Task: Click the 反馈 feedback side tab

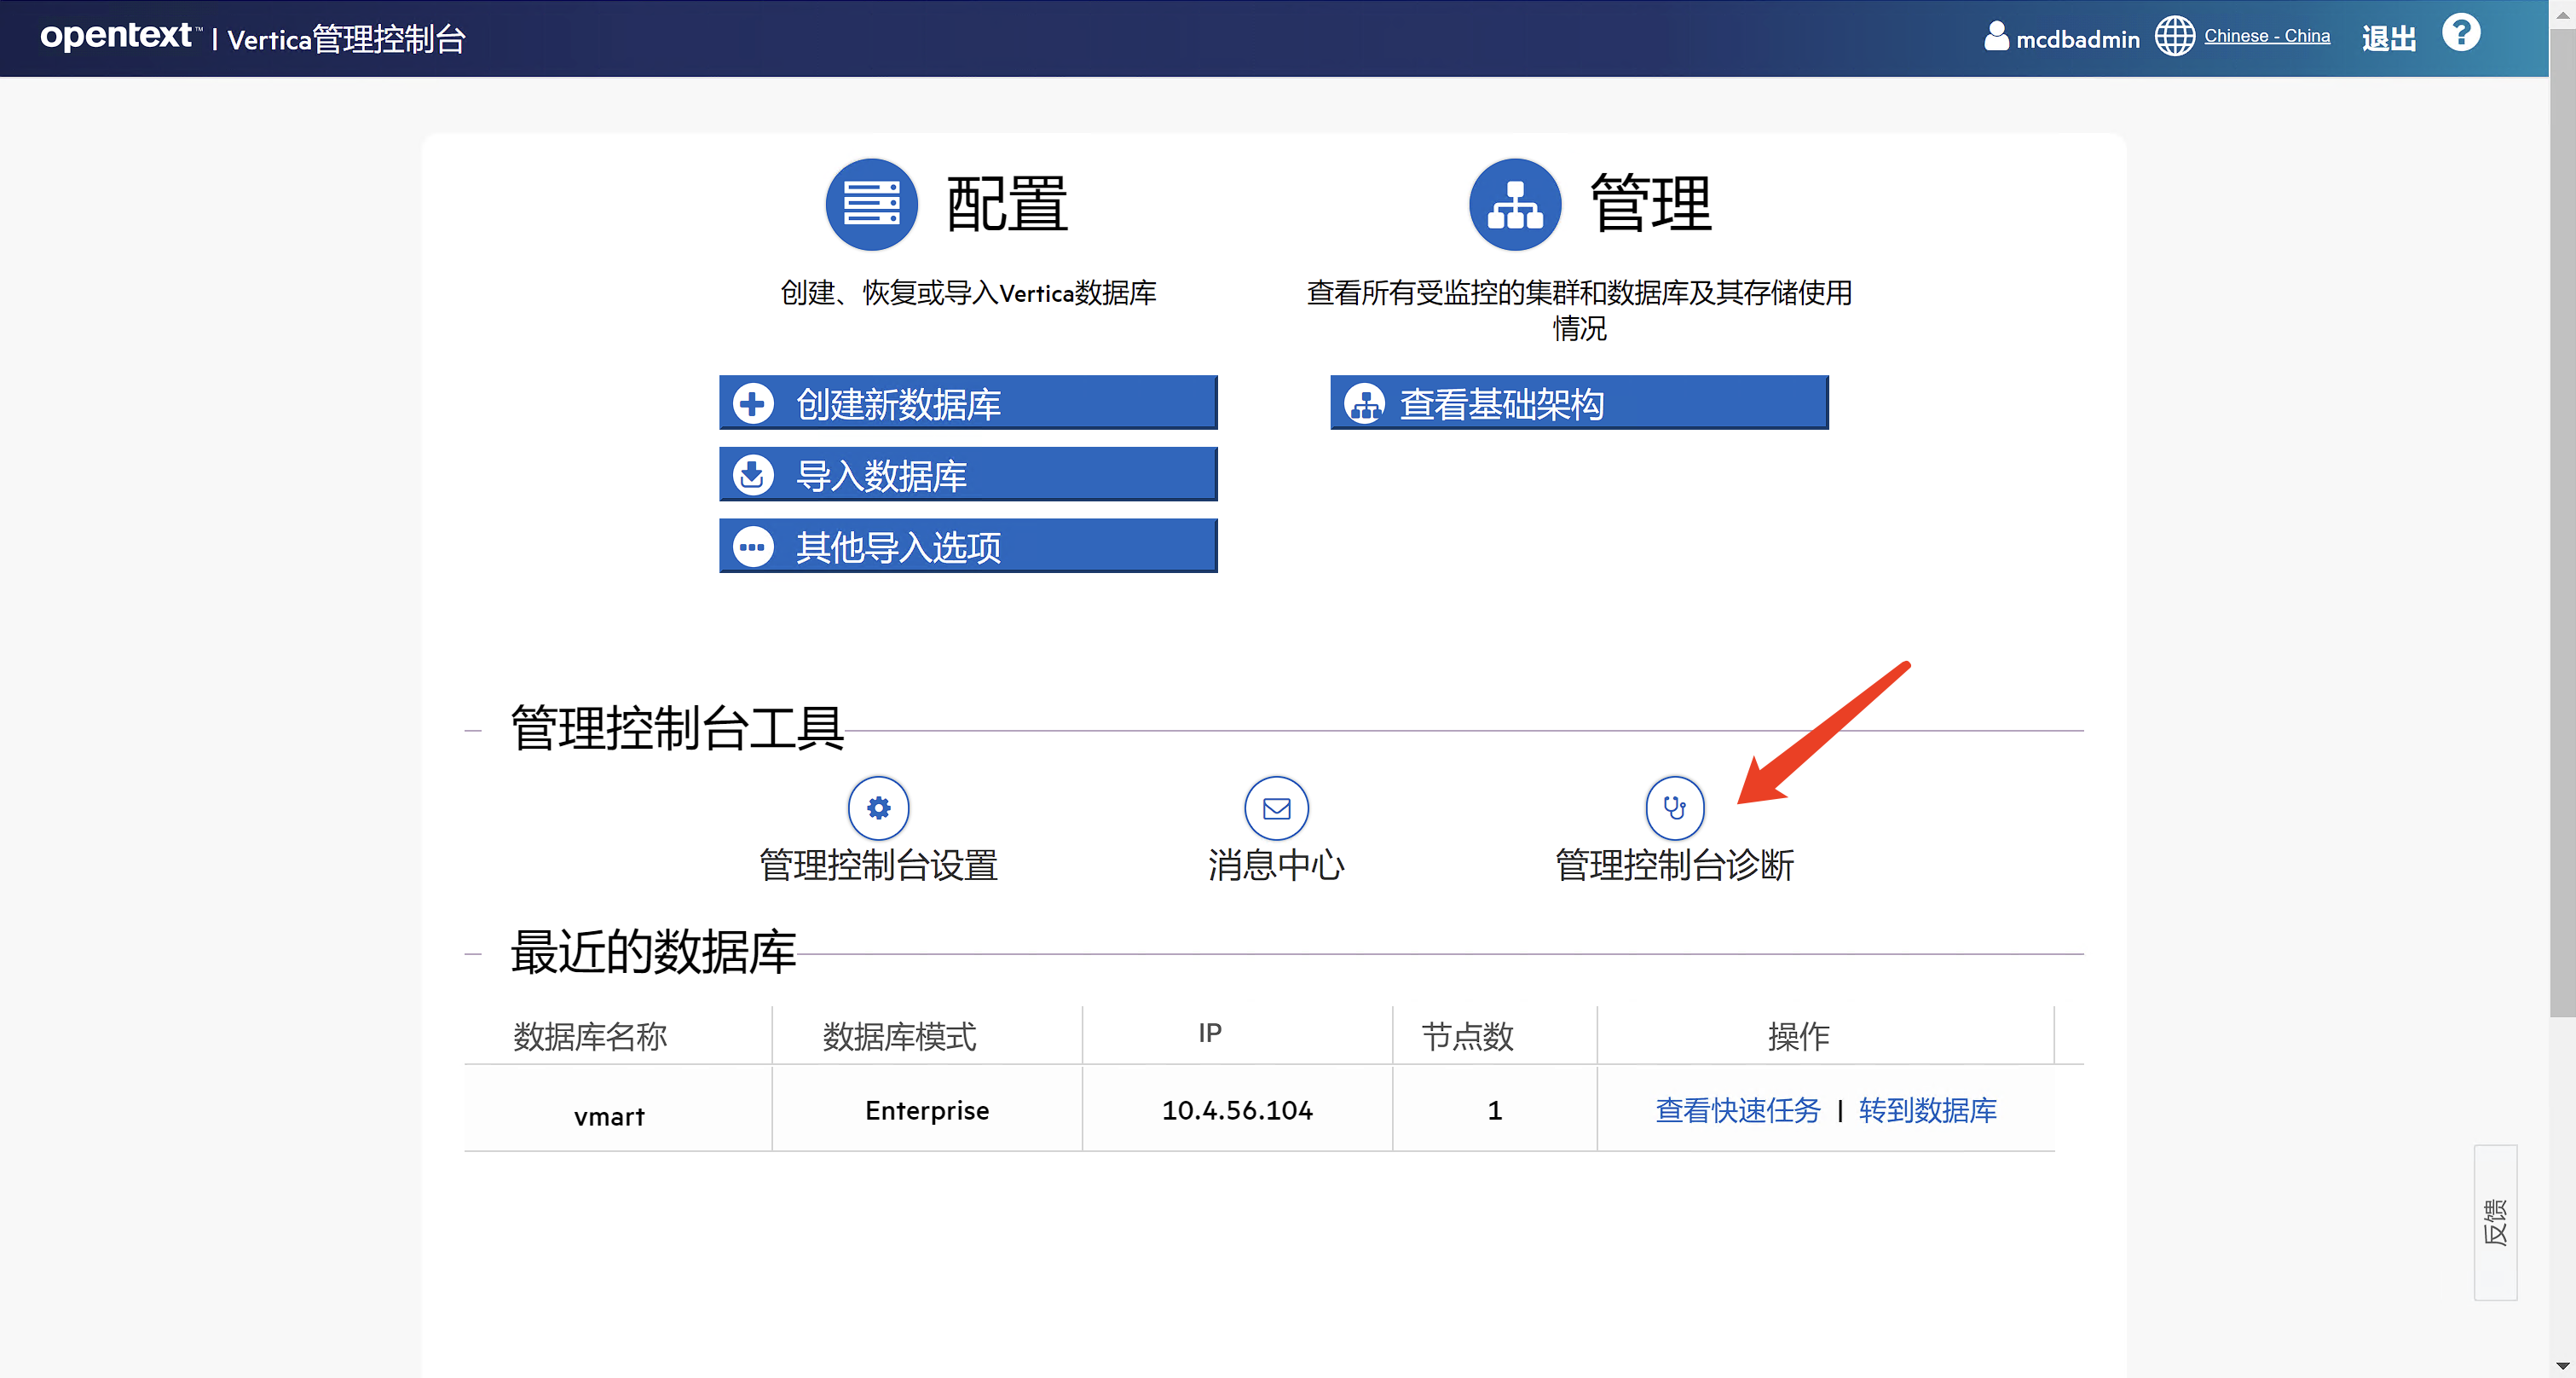Action: point(2494,1222)
